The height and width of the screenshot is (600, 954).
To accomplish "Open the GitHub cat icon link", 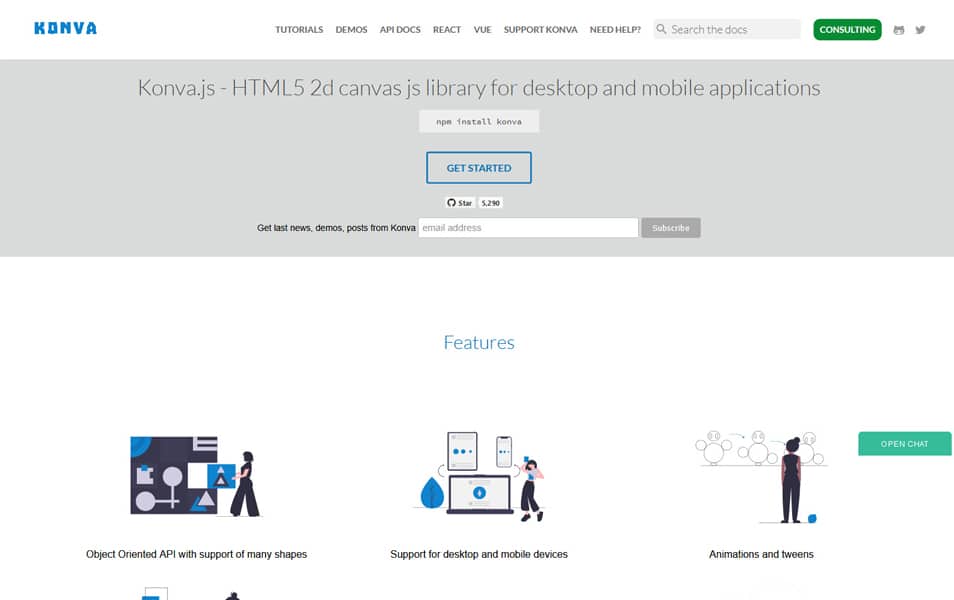I will pos(899,30).
